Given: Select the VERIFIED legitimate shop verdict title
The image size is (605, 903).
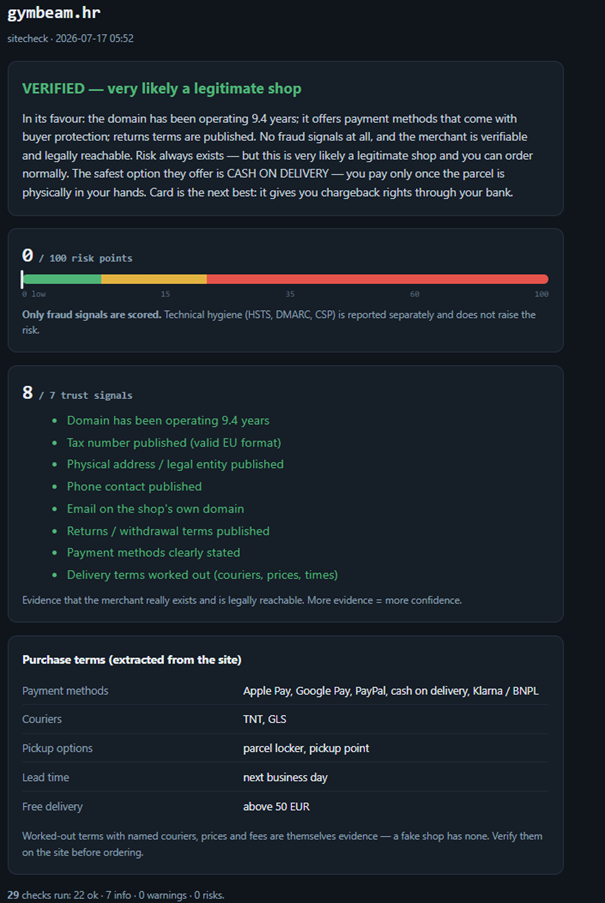Looking at the screenshot, I should pyautogui.click(x=162, y=89).
